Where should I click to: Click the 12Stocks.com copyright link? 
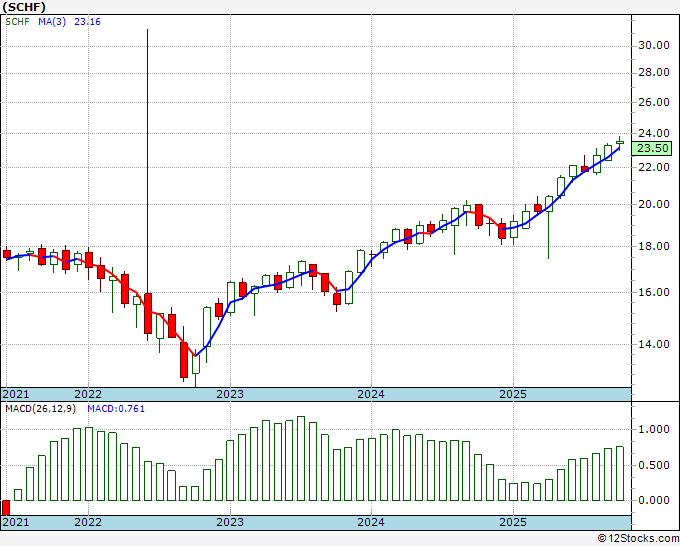[x=638, y=539]
